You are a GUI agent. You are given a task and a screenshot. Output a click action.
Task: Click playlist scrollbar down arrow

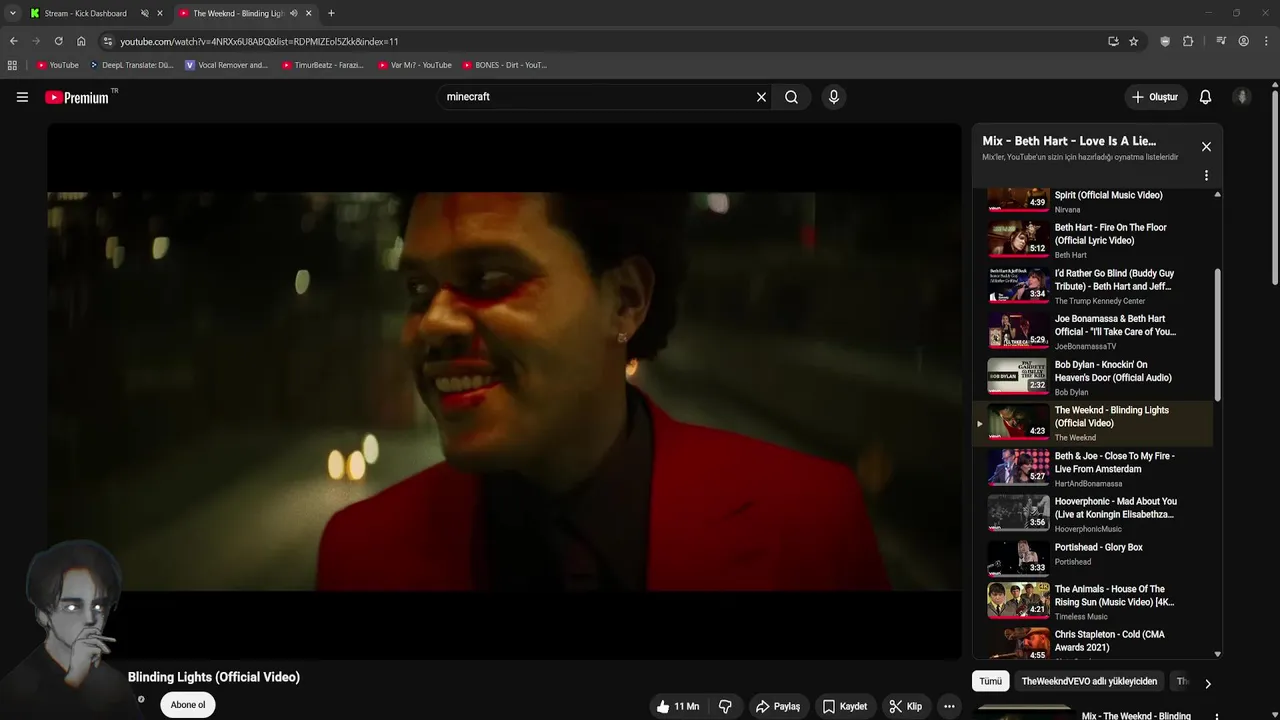[x=1217, y=654]
